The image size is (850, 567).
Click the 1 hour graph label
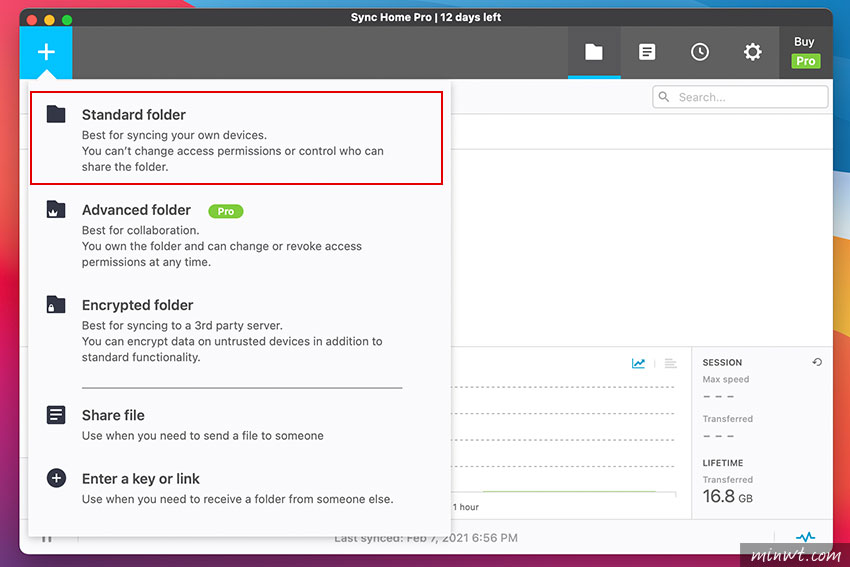[466, 507]
